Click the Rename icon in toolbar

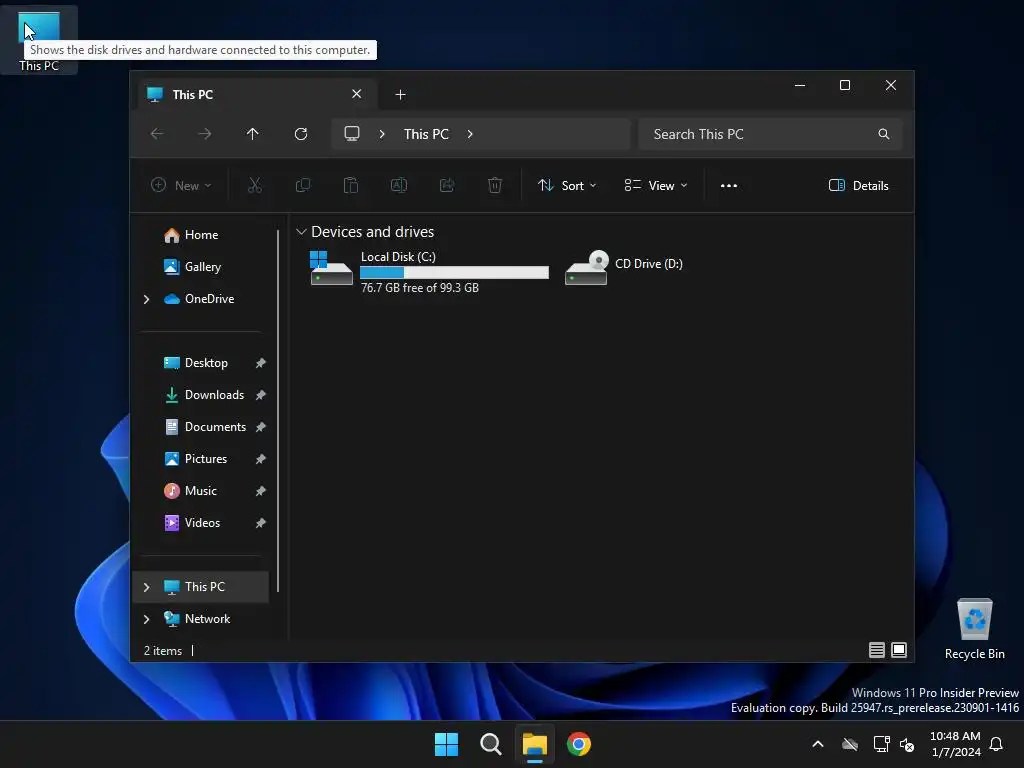(x=398, y=185)
